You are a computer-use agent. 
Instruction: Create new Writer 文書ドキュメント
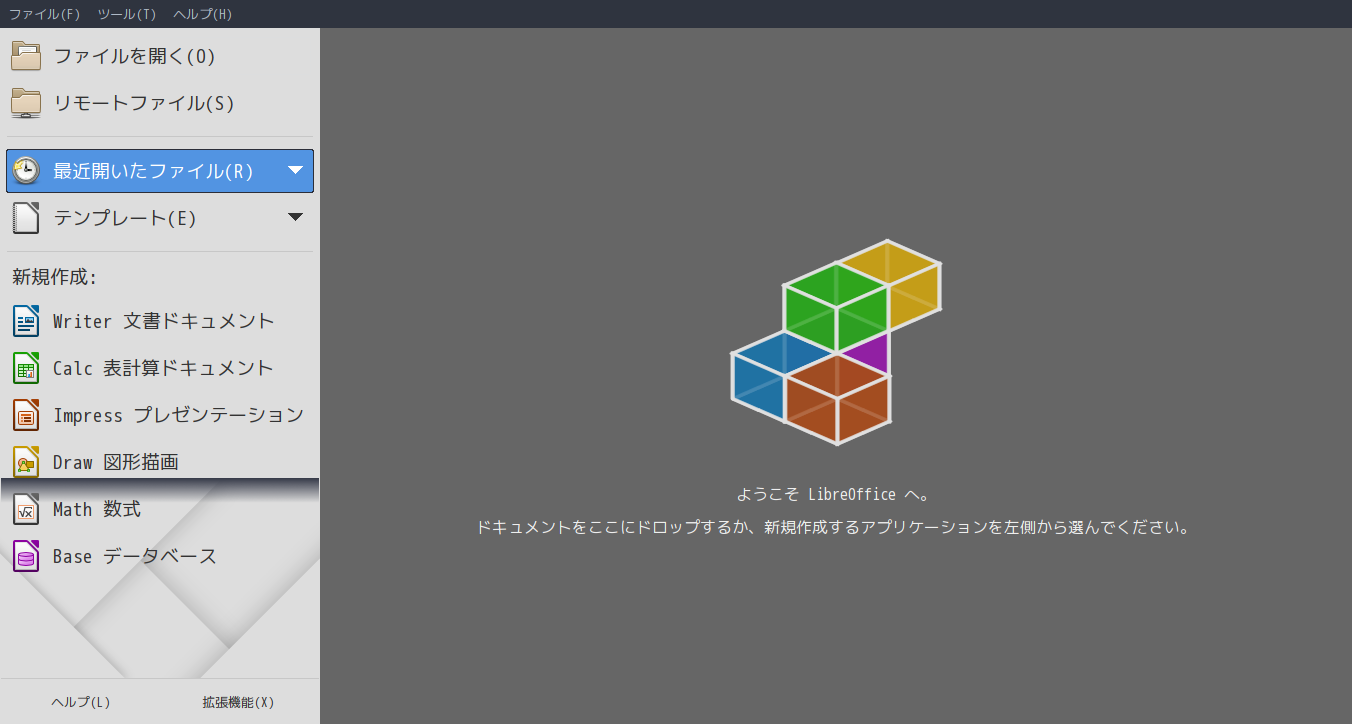tap(160, 321)
